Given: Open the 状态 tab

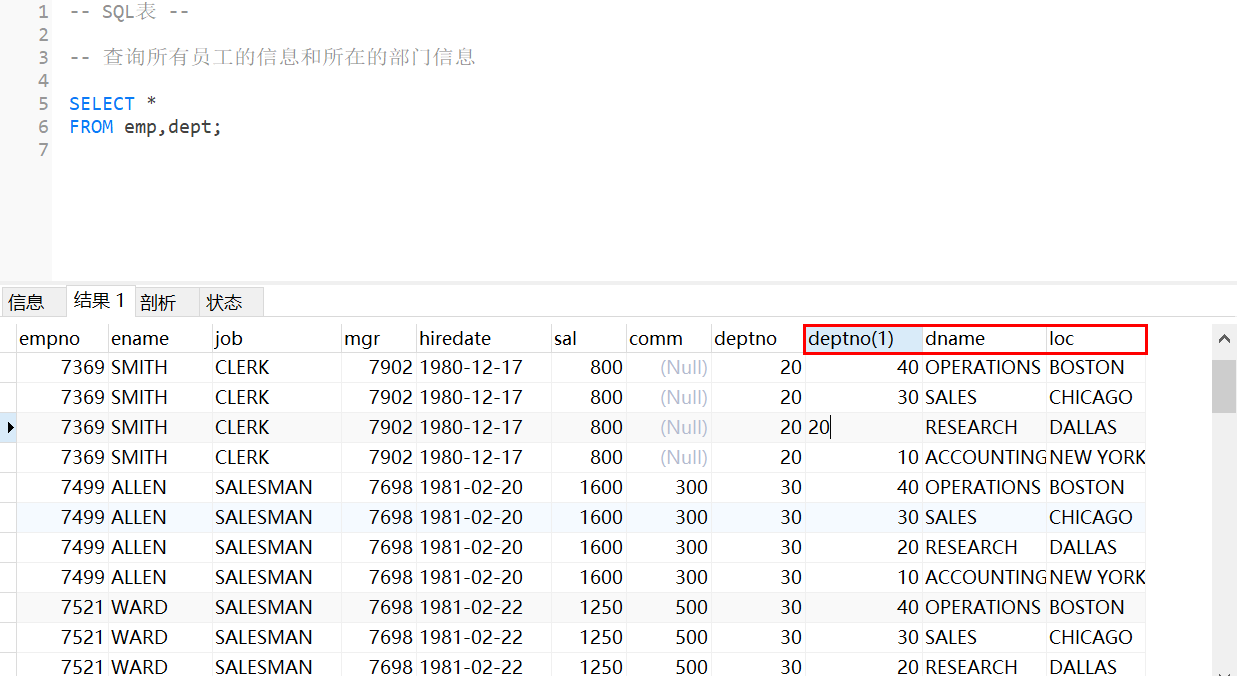Looking at the screenshot, I should pyautogui.click(x=225, y=302).
